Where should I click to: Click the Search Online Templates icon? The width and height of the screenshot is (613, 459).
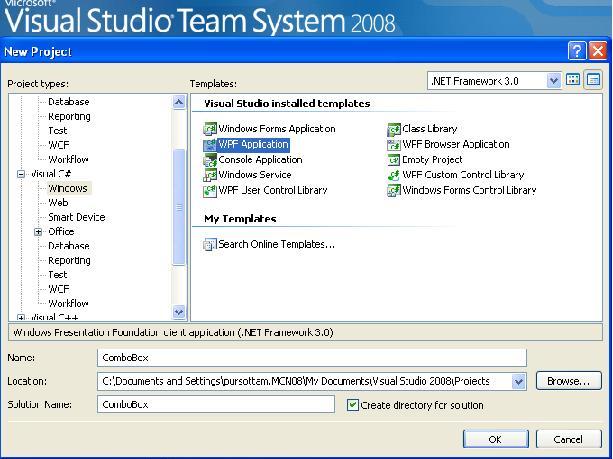210,244
